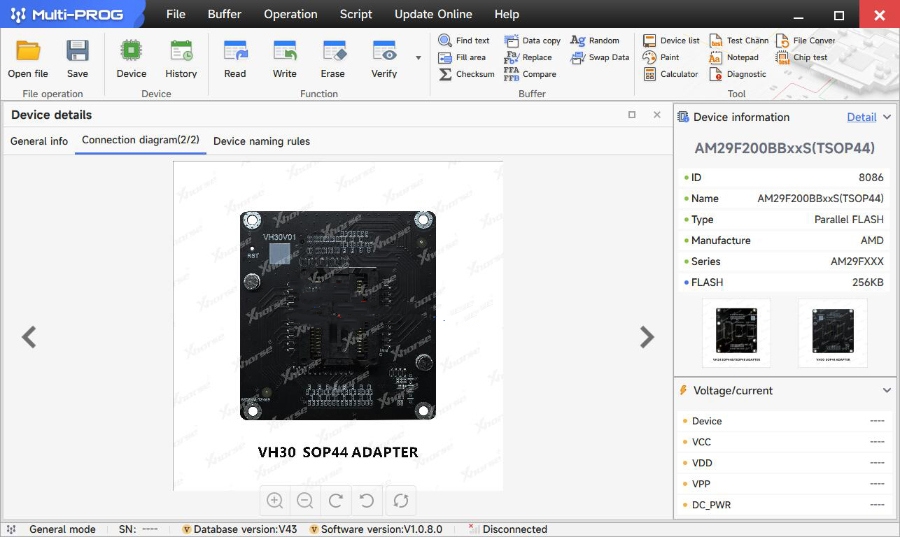Open Find text in buffer
This screenshot has height=537, width=900.
[464, 40]
